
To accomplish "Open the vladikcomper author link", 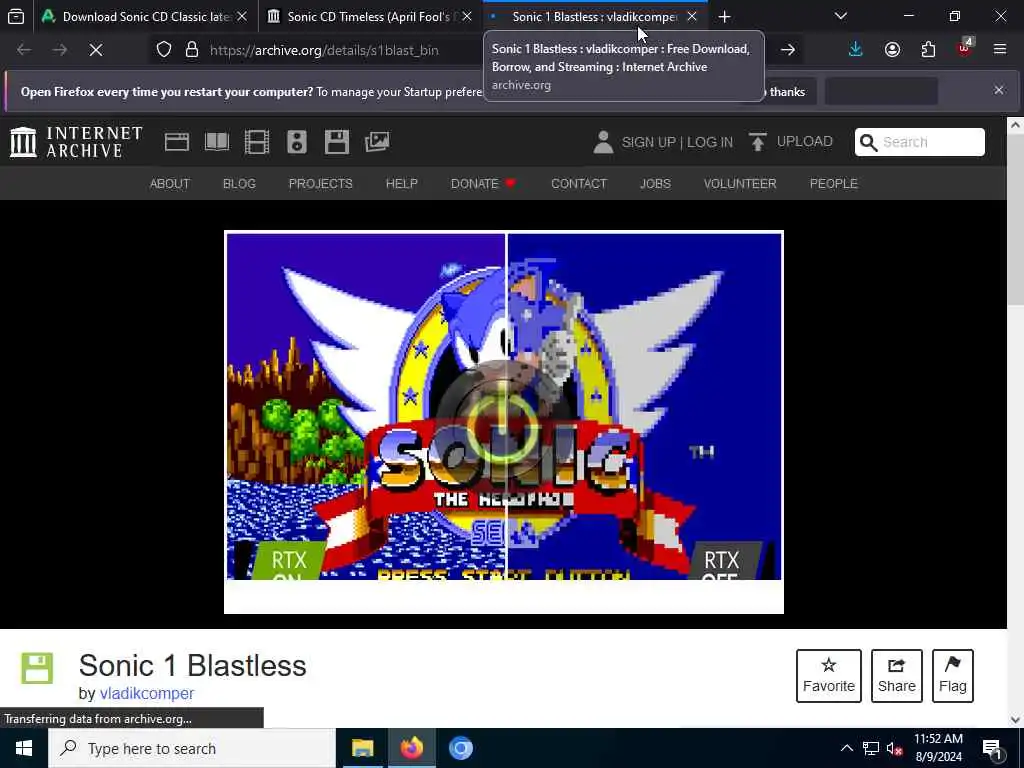I will click(x=147, y=693).
